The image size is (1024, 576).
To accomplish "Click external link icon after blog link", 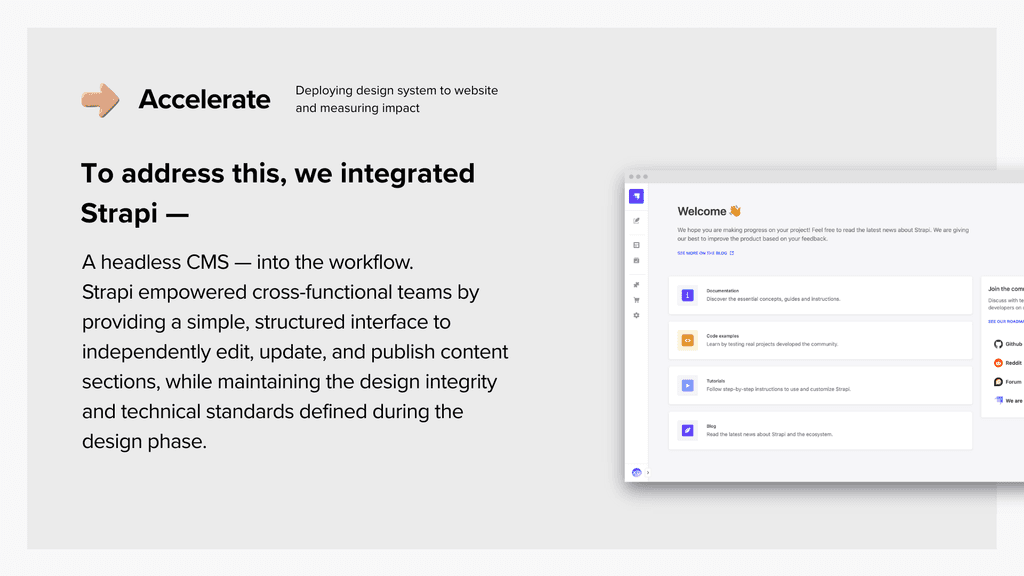I will [731, 253].
